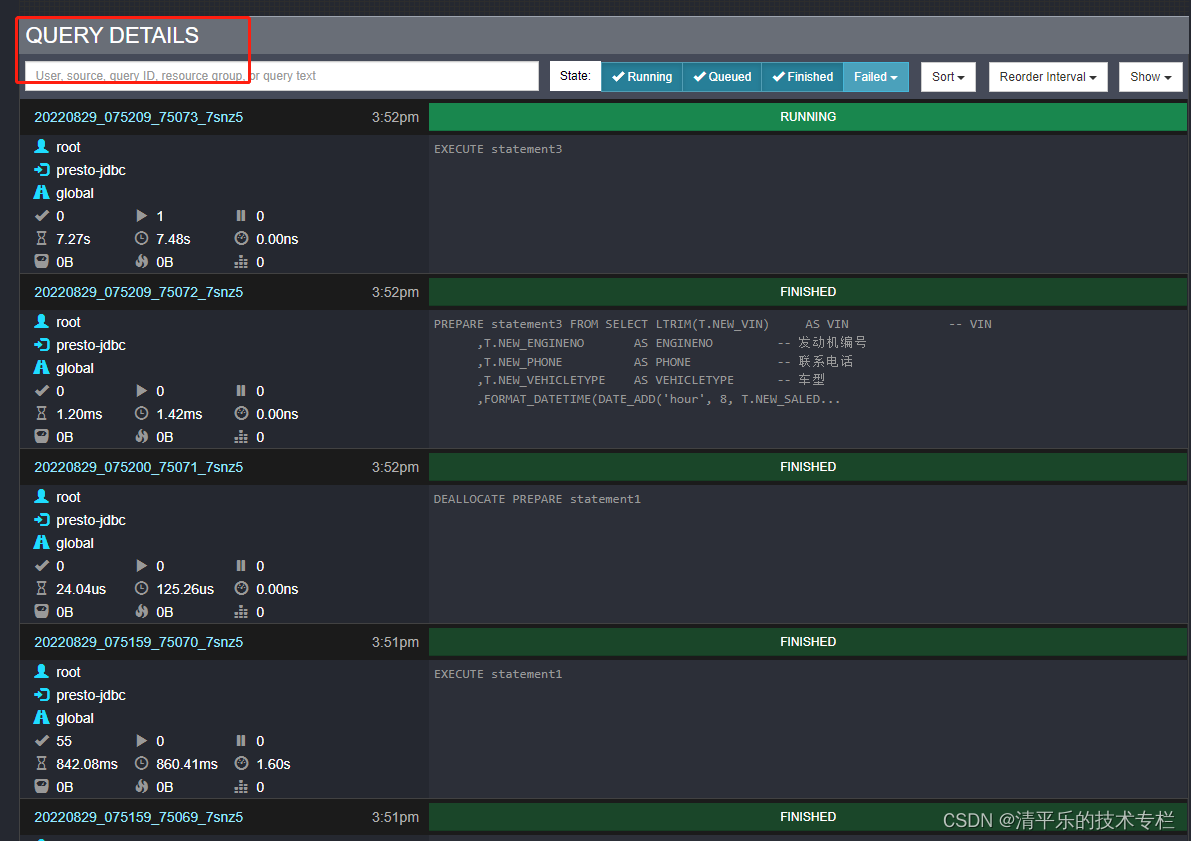Click global resource group in query 75072
This screenshot has height=841, width=1191.
[74, 368]
